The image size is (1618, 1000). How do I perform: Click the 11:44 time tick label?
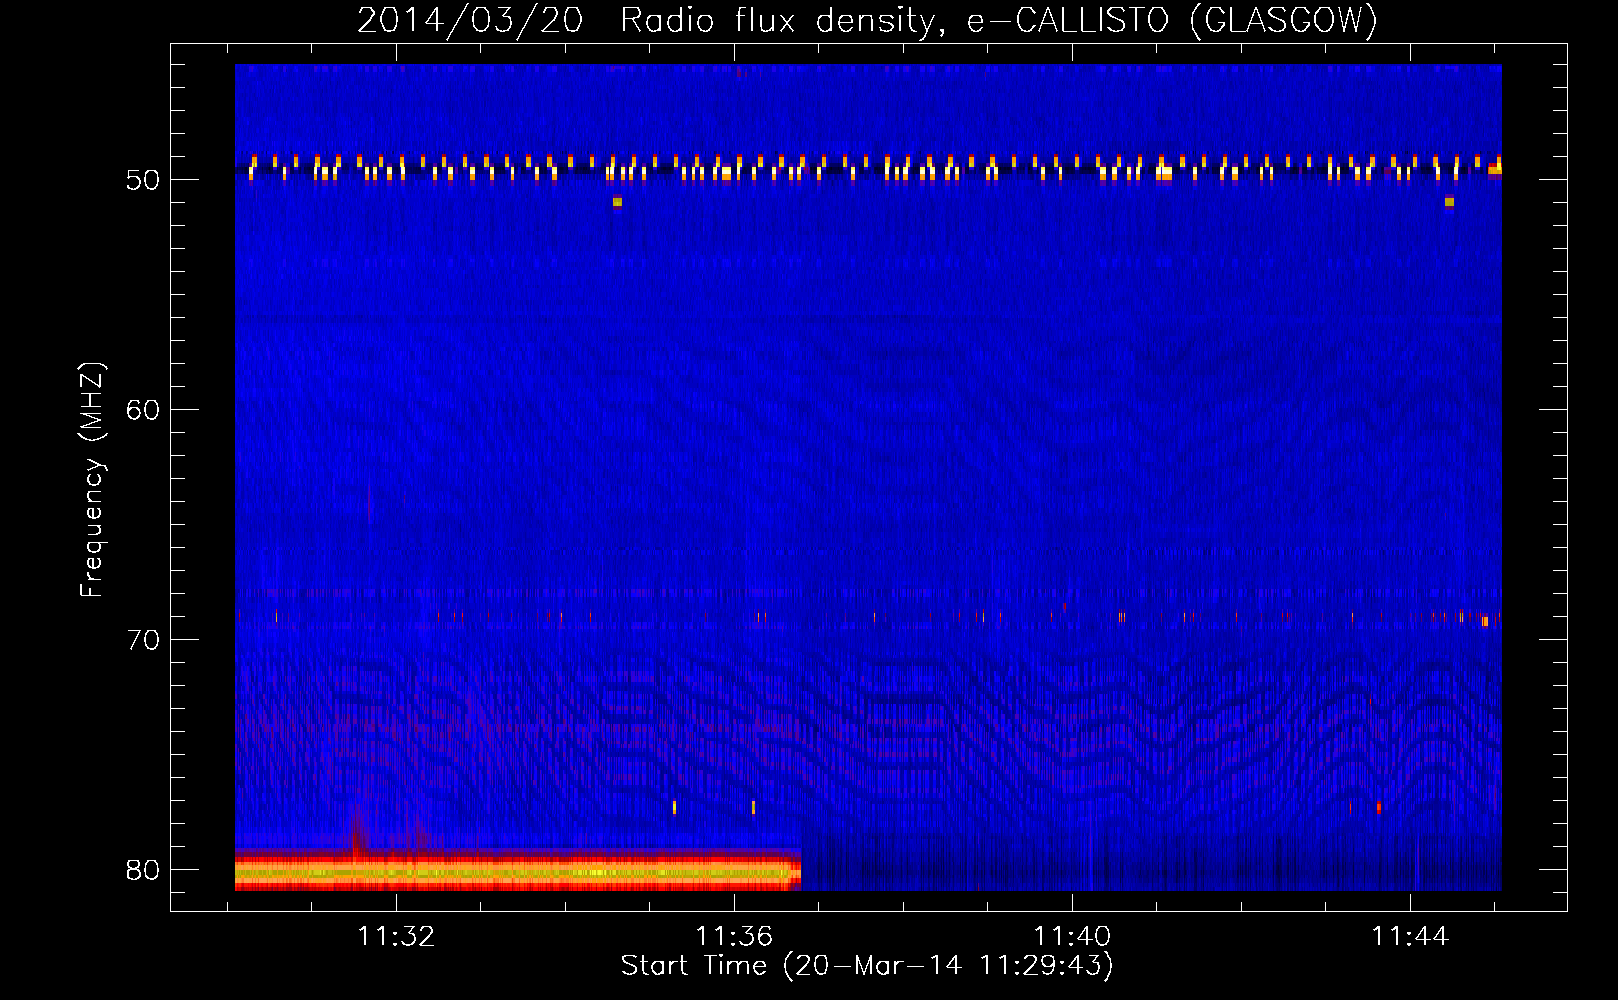[1410, 937]
